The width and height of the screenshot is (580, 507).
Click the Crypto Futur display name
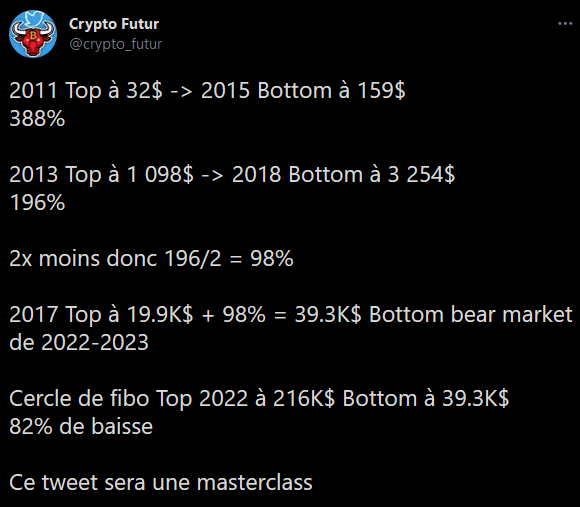[x=114, y=24]
